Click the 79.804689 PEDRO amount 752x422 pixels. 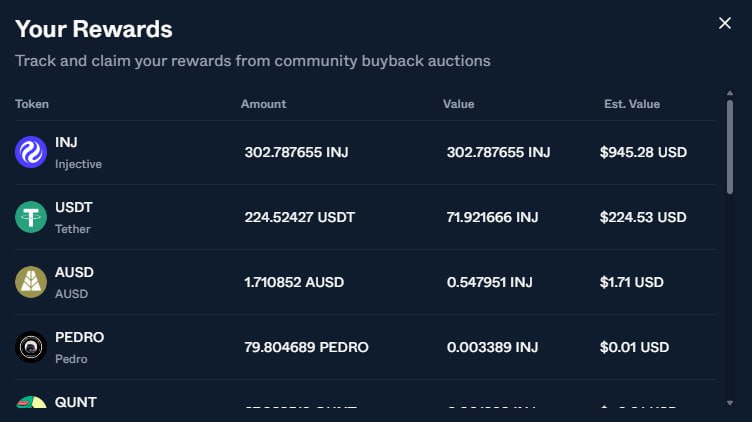pos(307,347)
